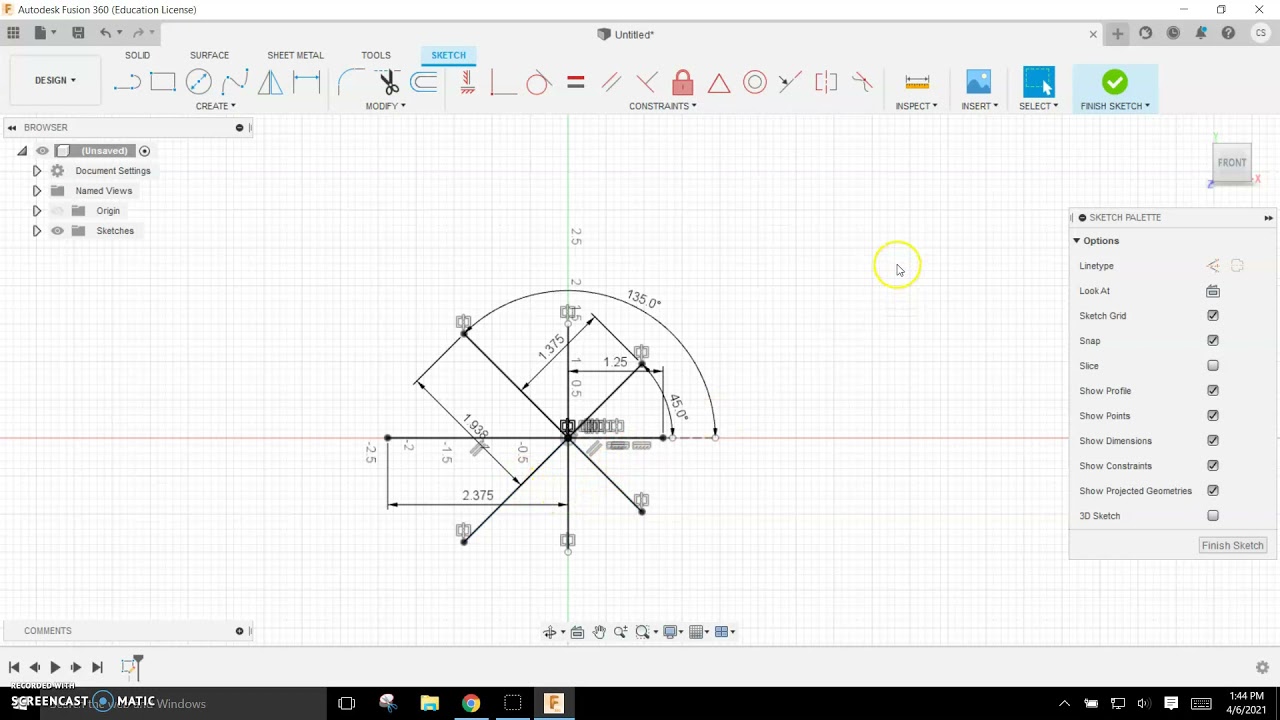Screen dimensions: 1280x720
Task: Switch to the SURFACE tab
Action: click(209, 55)
